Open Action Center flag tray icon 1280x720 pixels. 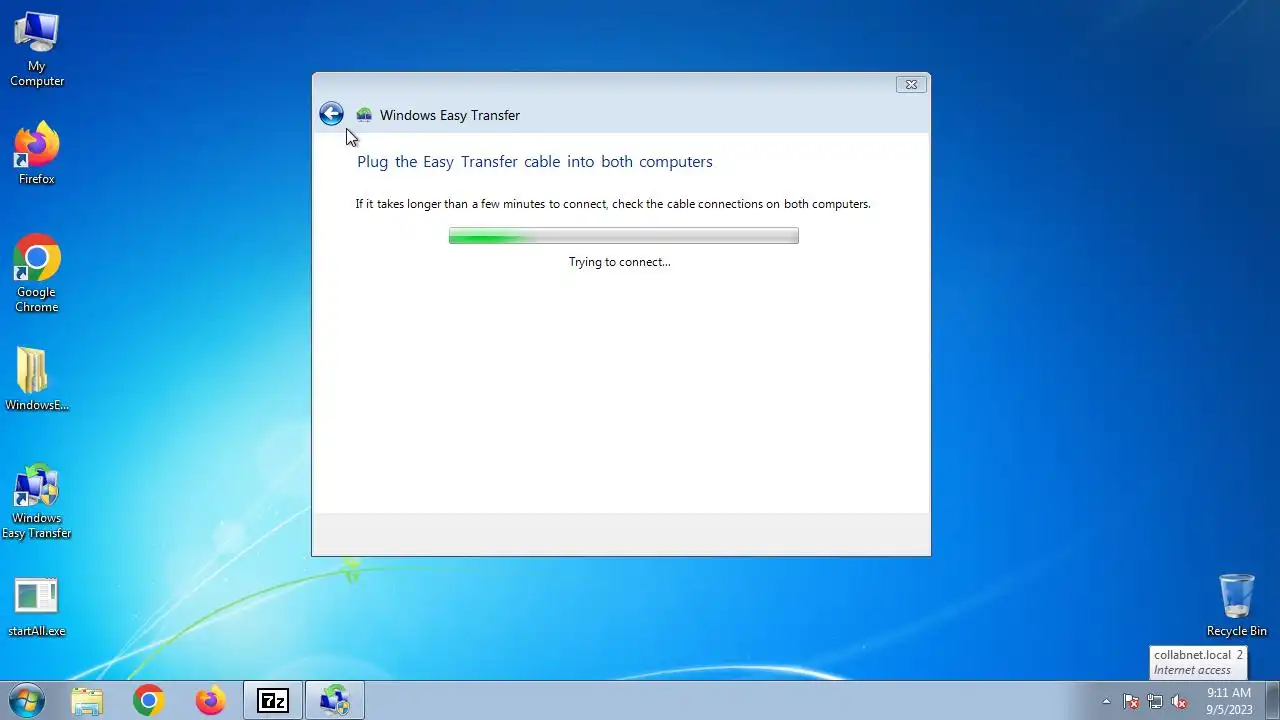coord(1131,701)
